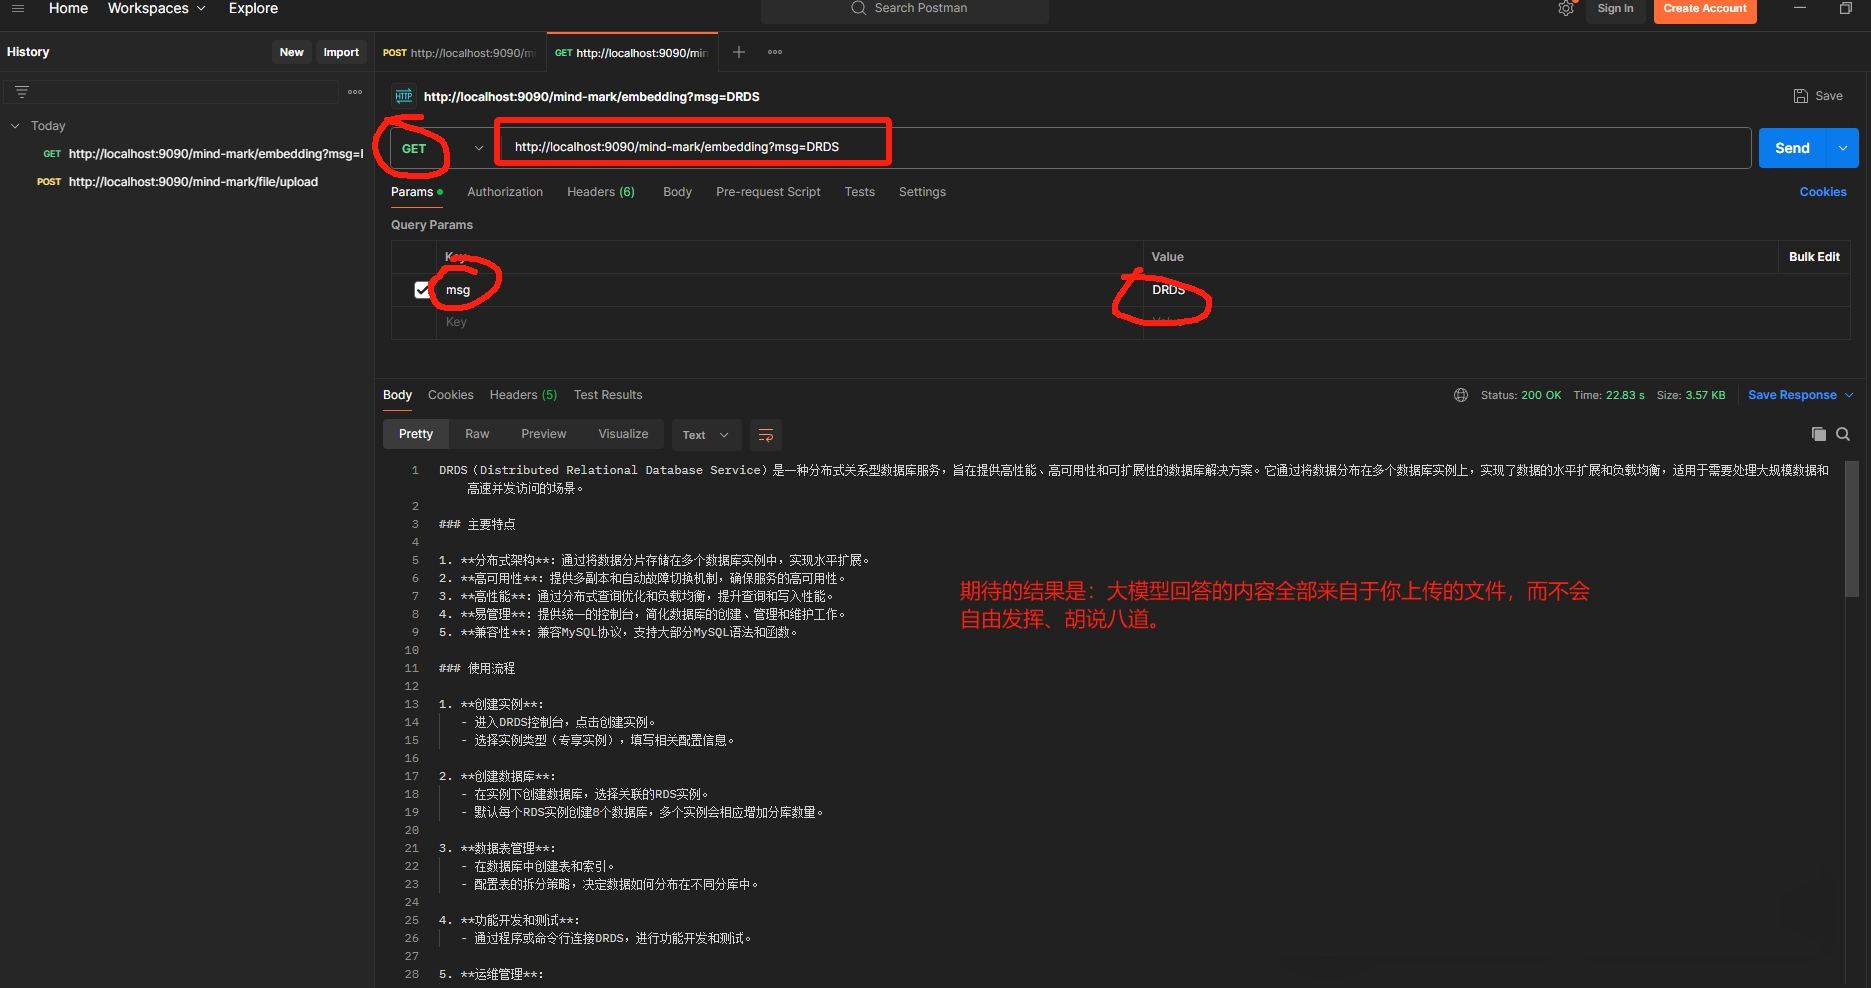This screenshot has height=988, width=1871.
Task: Open history options ellipsis menu
Action: click(355, 92)
